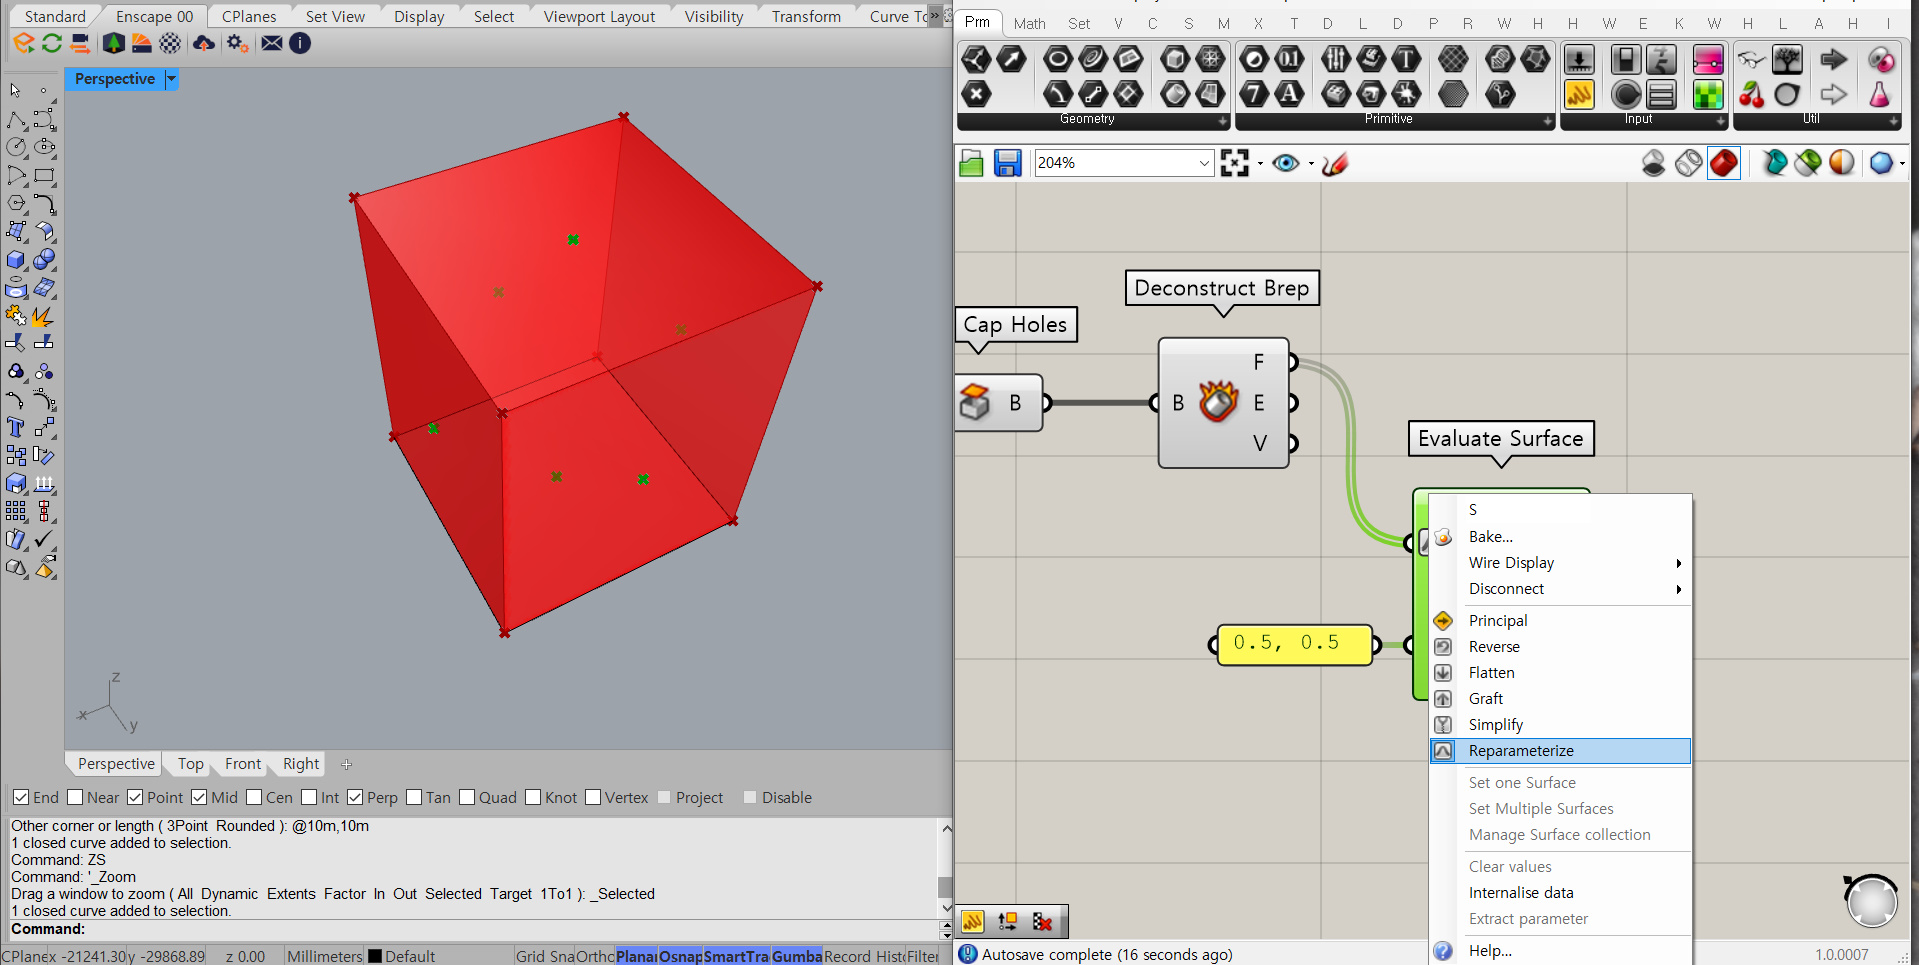The width and height of the screenshot is (1919, 965).
Task: Choose Flatten in the context menu
Action: (1560, 673)
